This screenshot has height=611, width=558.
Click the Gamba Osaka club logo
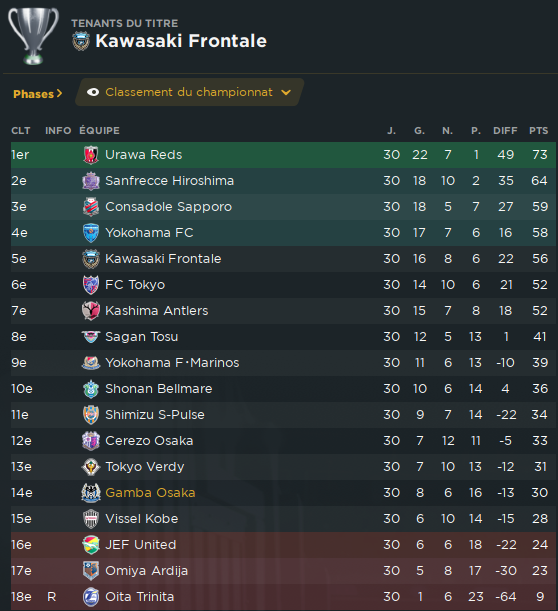point(91,493)
